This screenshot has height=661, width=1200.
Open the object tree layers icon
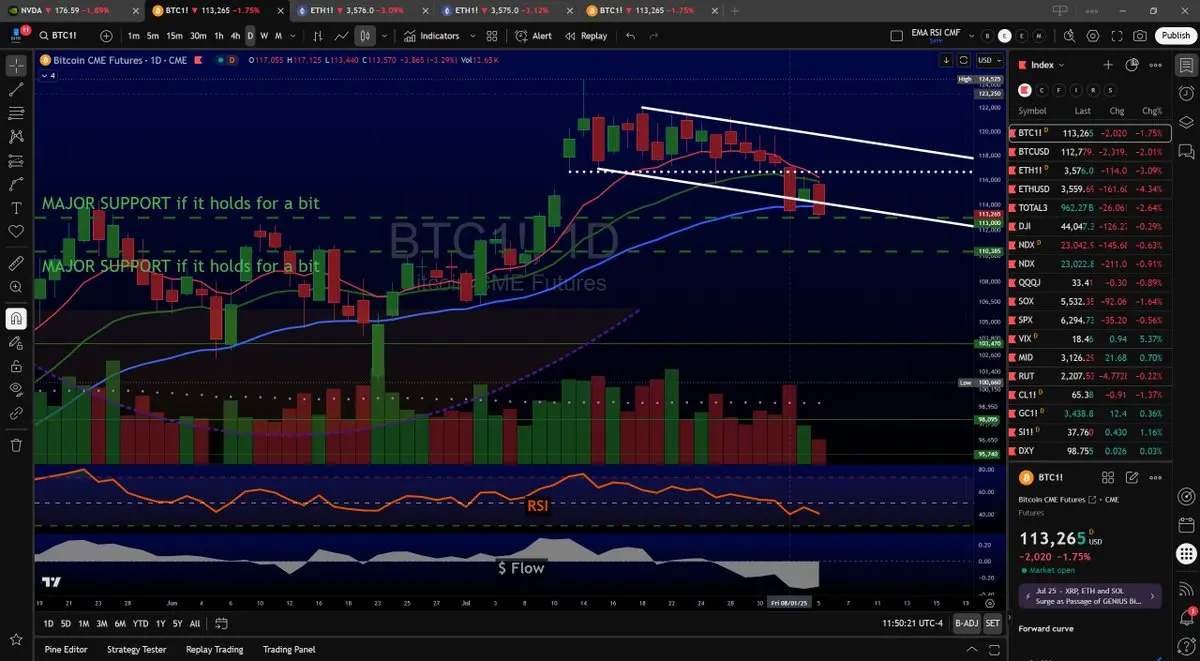point(1185,122)
